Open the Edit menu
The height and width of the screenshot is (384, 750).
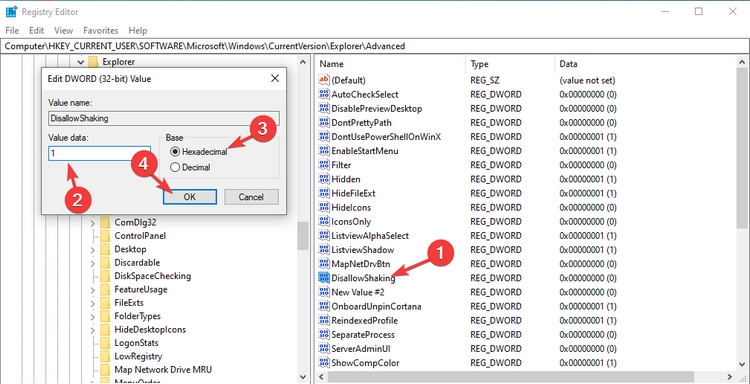coord(36,30)
